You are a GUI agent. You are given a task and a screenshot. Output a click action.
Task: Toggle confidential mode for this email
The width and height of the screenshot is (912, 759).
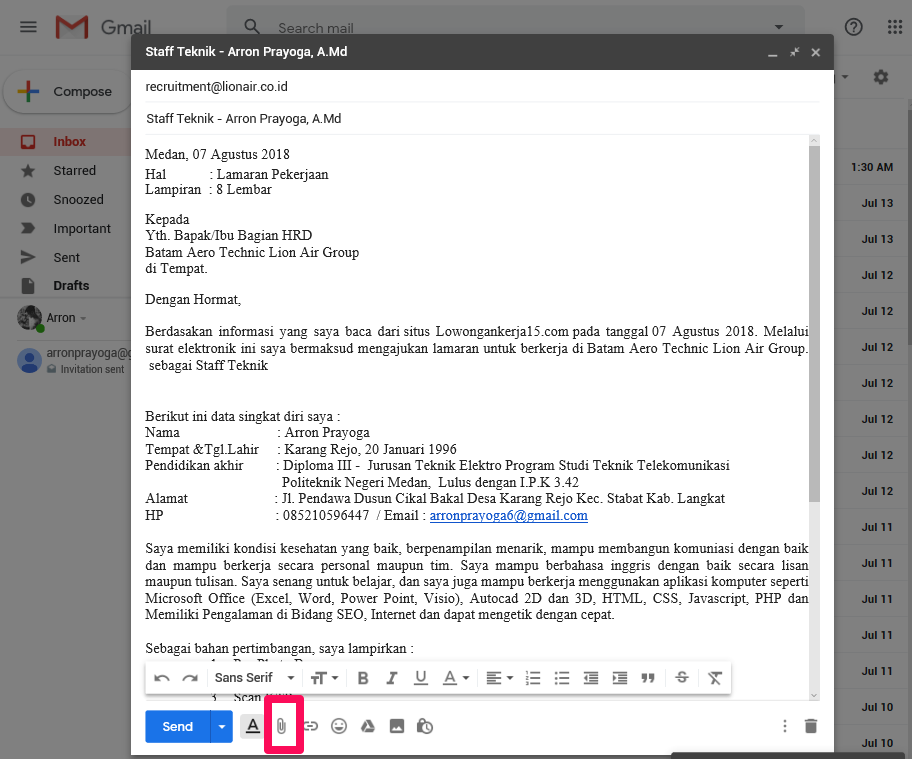coord(424,726)
